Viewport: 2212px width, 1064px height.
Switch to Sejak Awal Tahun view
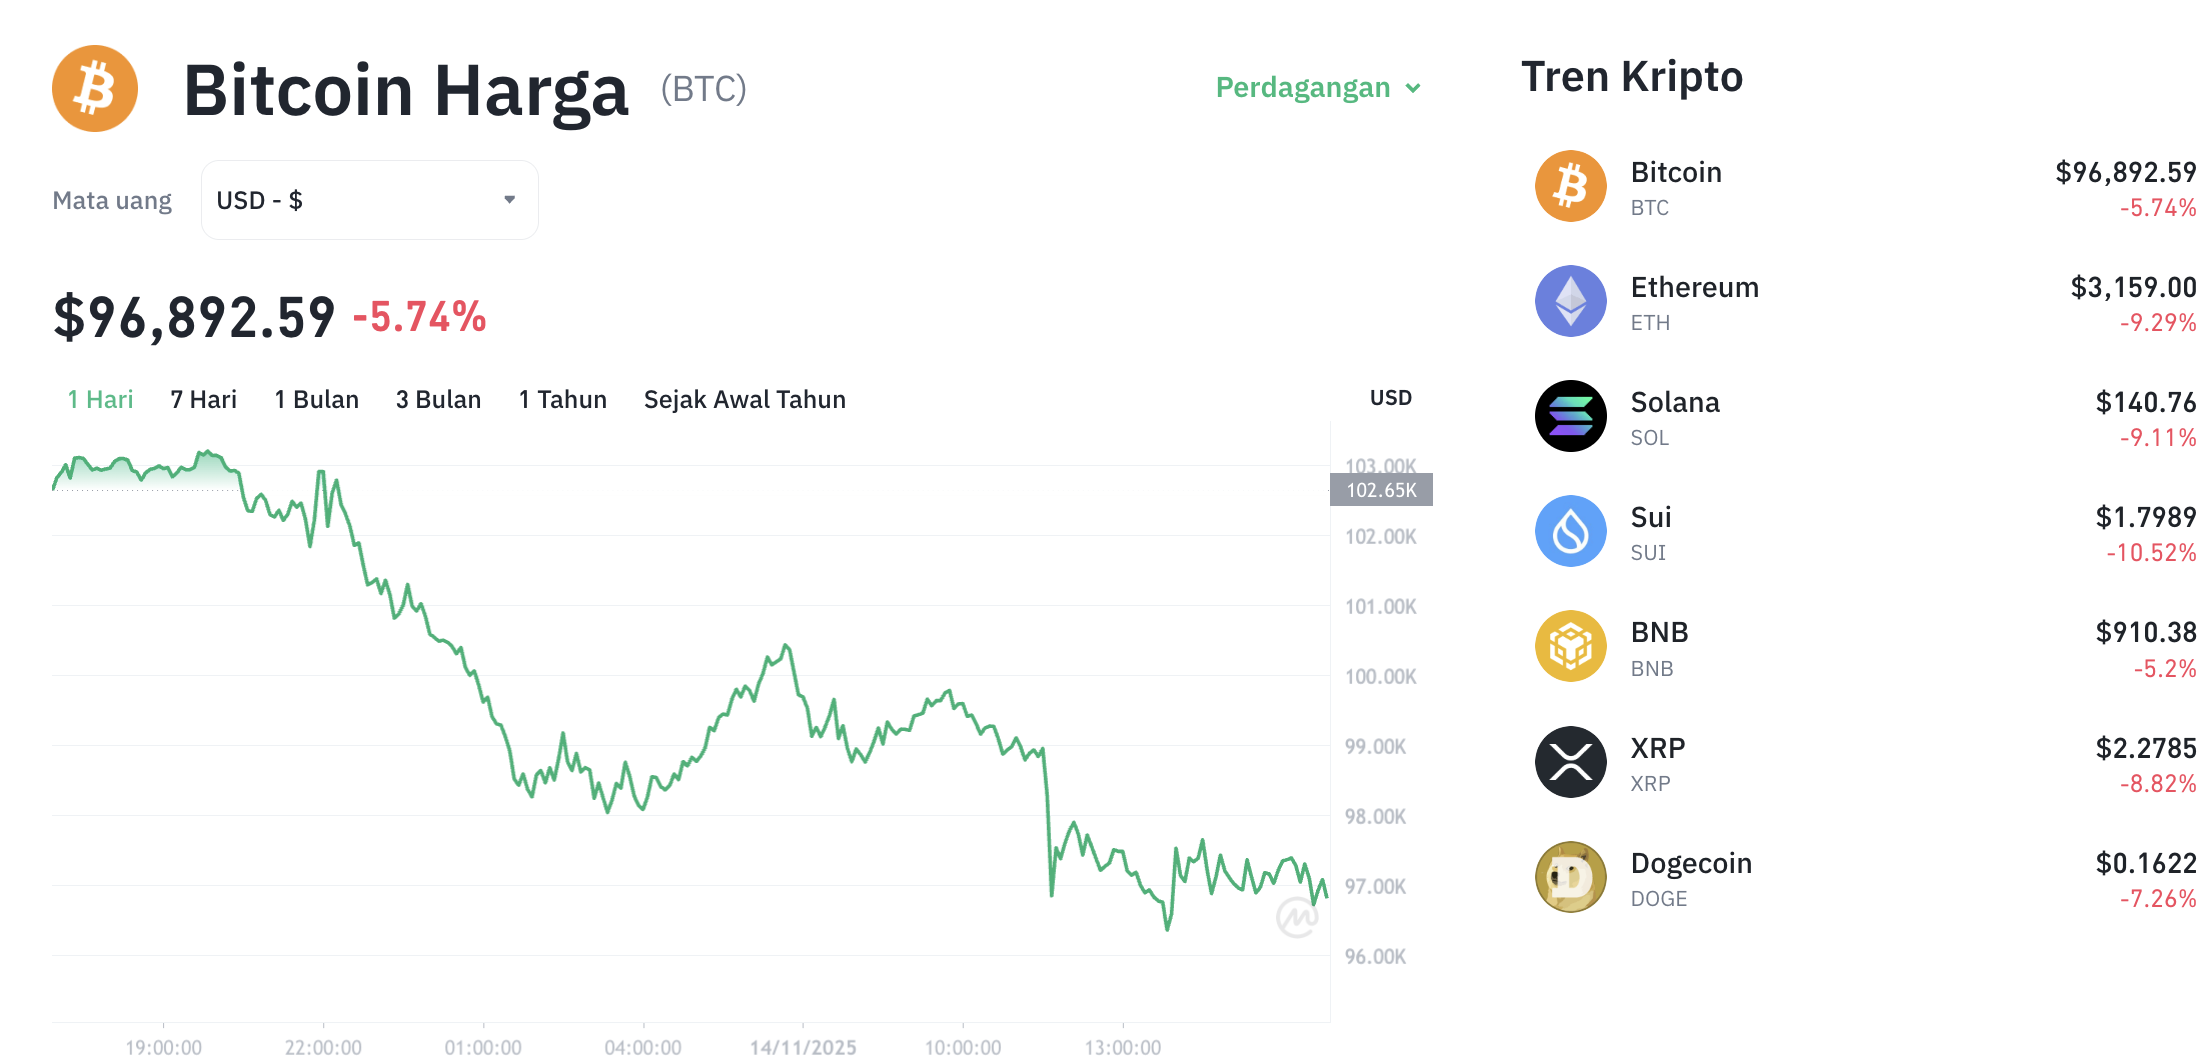(x=744, y=399)
